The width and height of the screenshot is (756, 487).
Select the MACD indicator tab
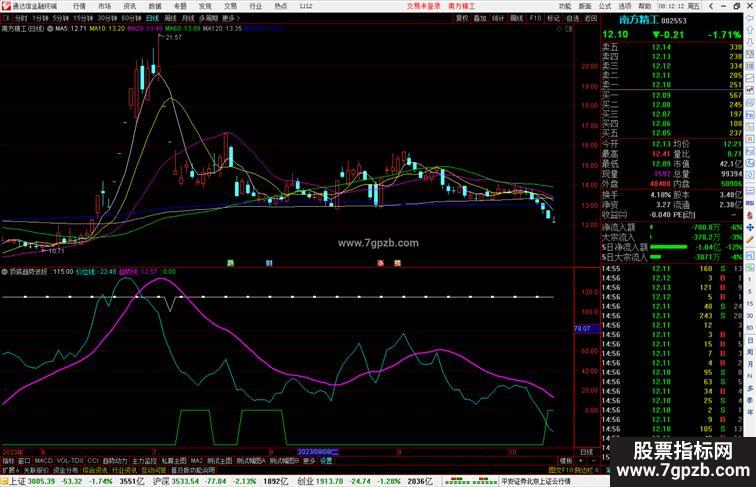(x=43, y=461)
